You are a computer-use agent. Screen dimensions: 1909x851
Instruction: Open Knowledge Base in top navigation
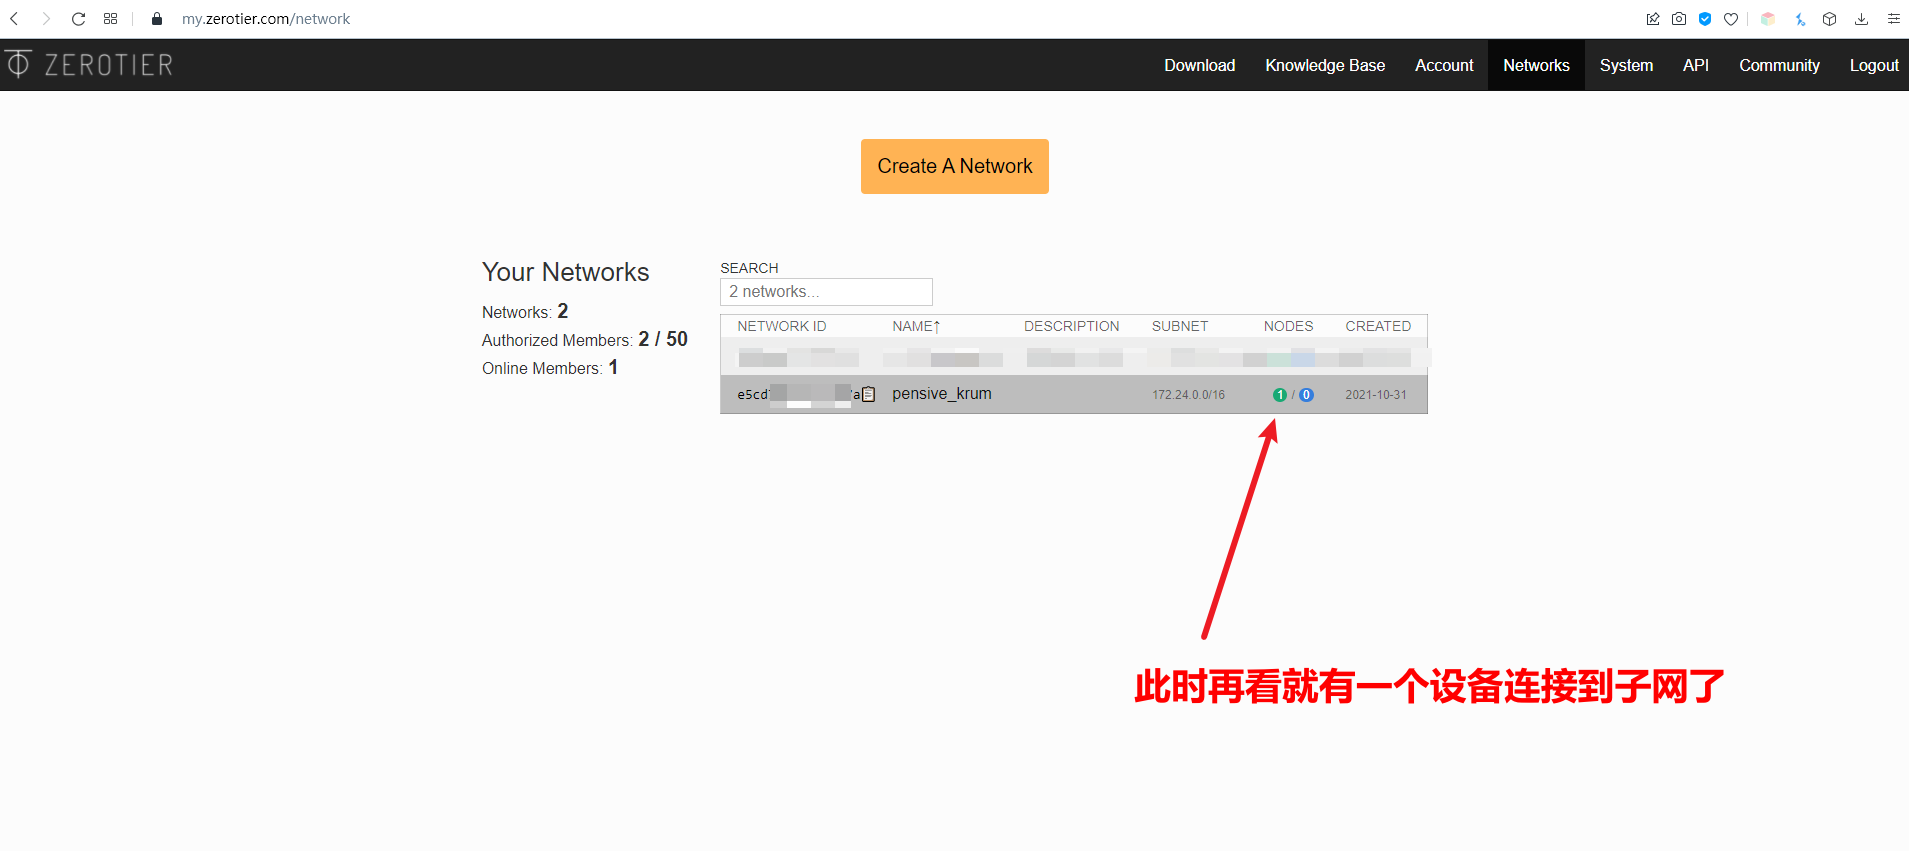(1325, 65)
